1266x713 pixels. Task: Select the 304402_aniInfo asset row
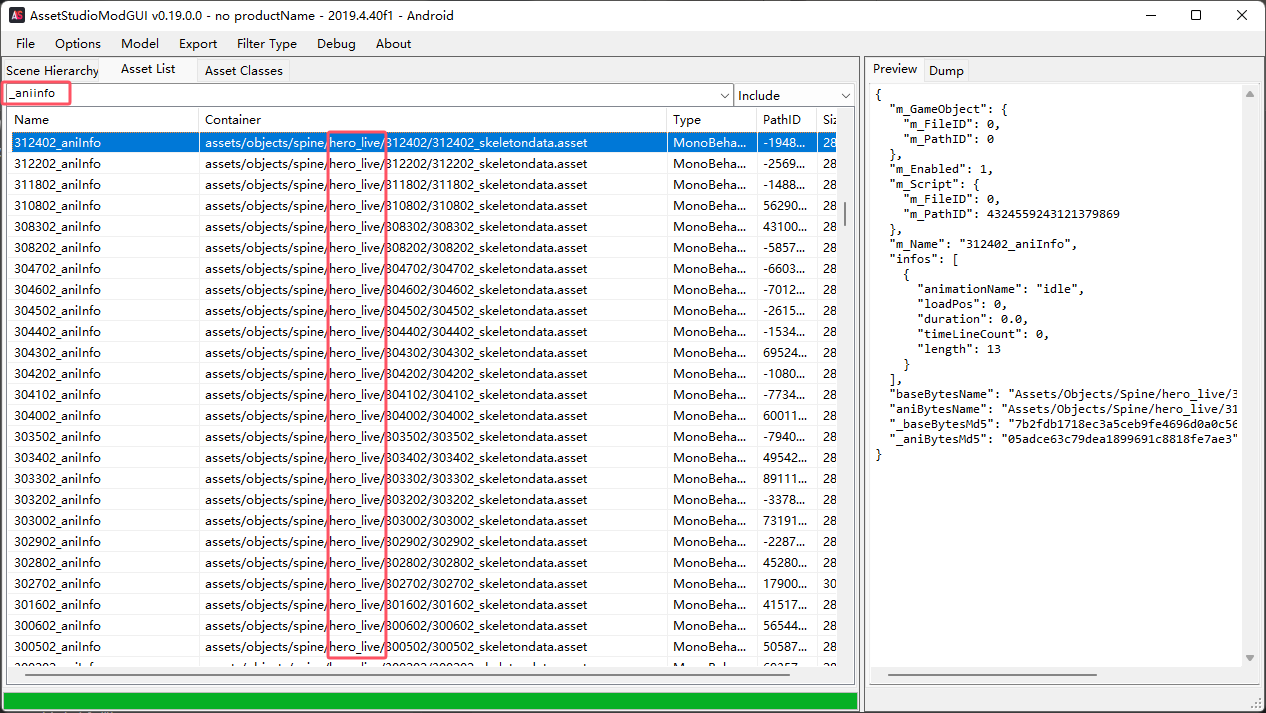click(423, 331)
